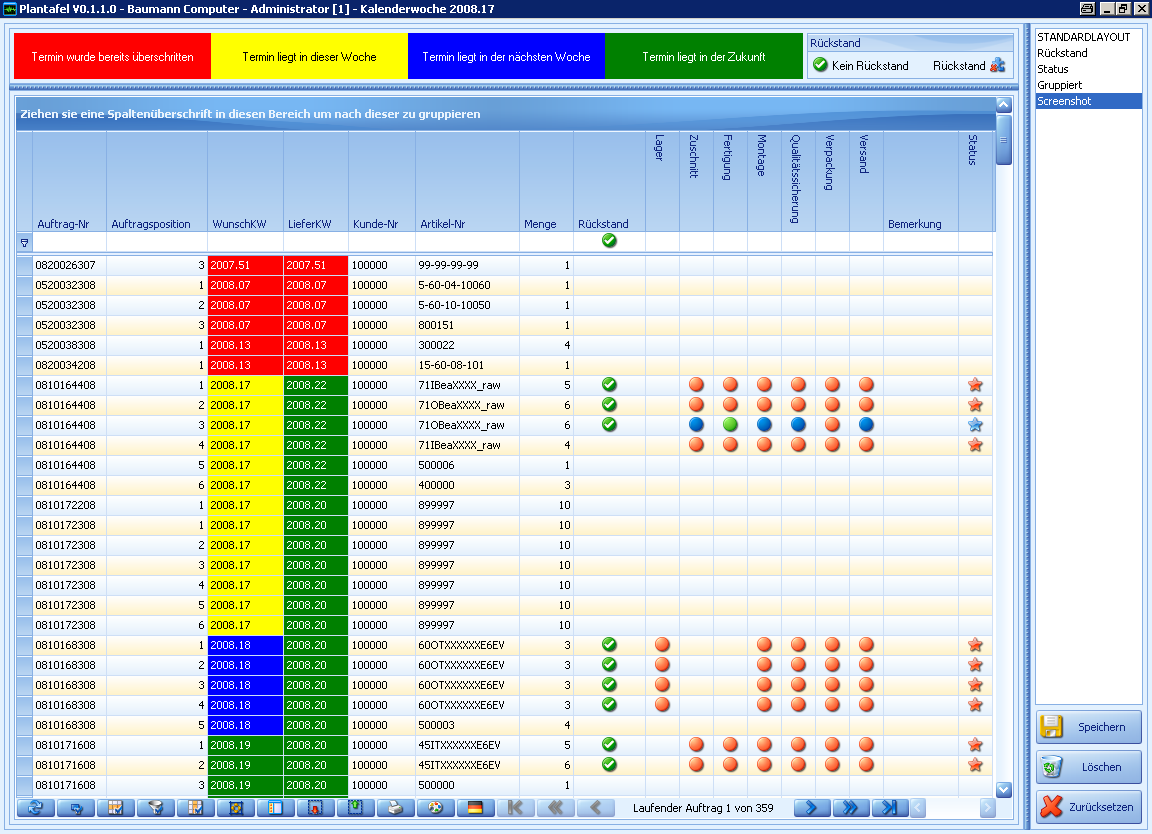Viewport: 1152px width, 834px height.
Task: Click the Rückstand puzzle icon in legend
Action: pos(997,65)
